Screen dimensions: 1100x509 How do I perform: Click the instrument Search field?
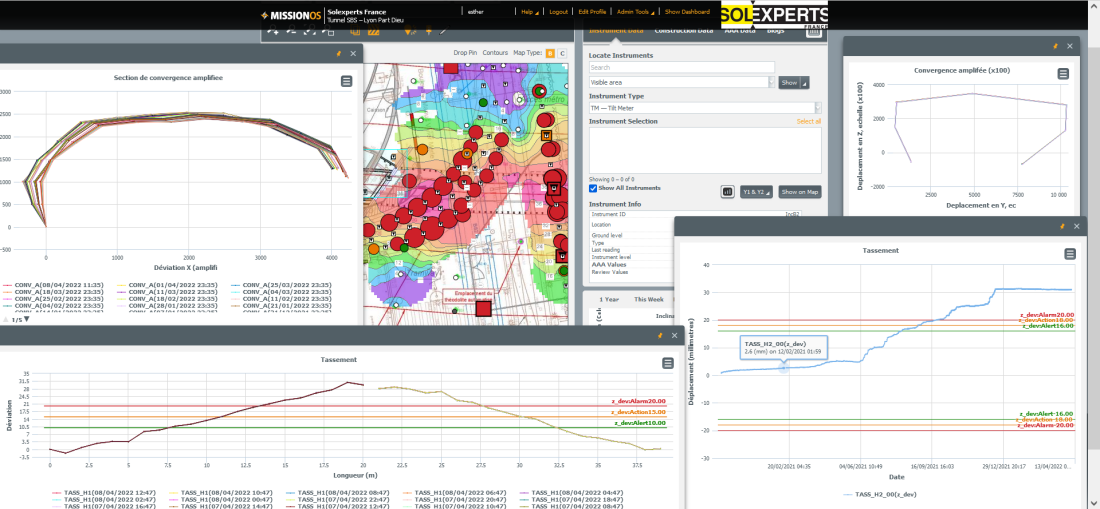[682, 67]
